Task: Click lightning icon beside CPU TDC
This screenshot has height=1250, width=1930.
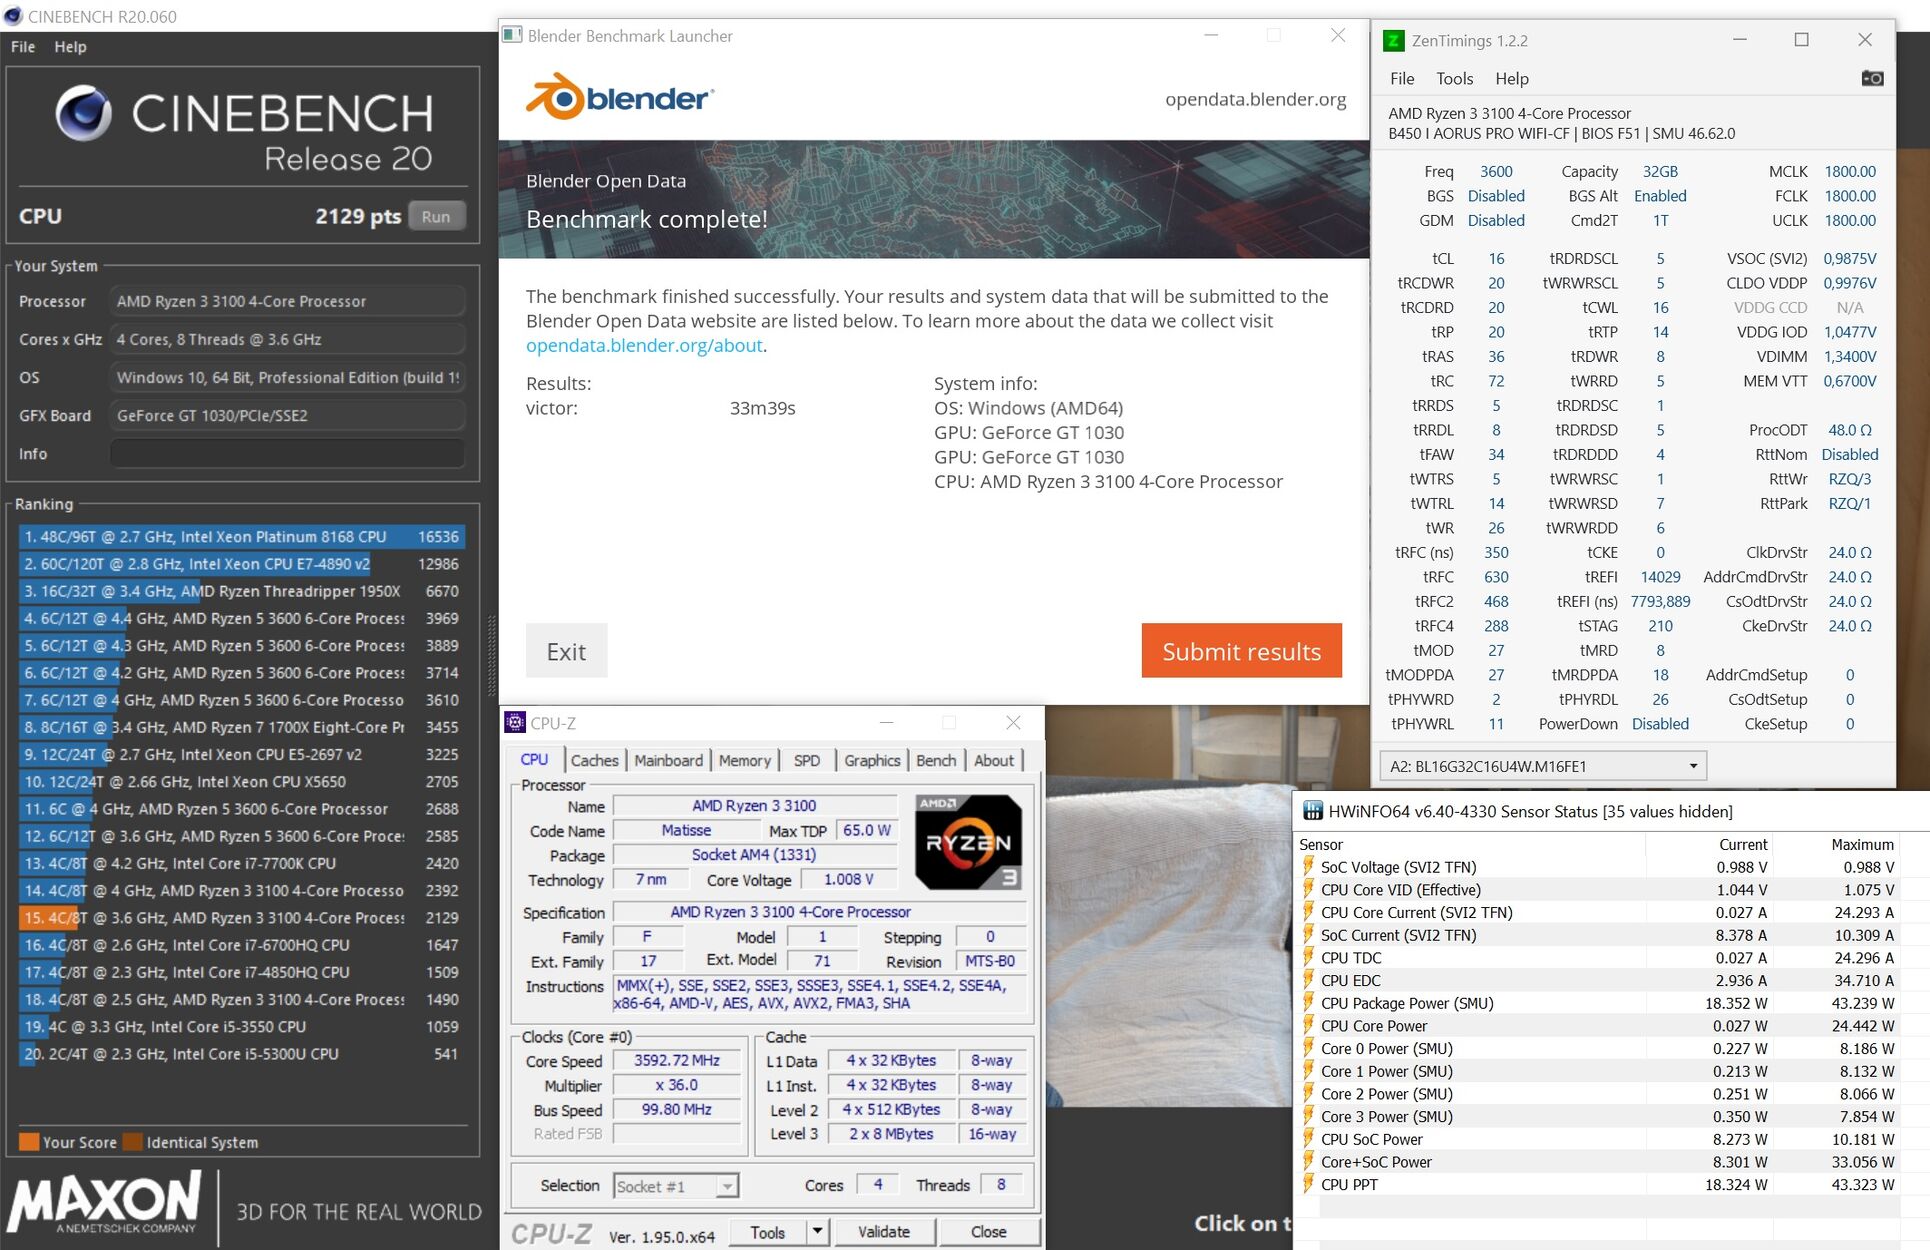Action: click(1307, 958)
